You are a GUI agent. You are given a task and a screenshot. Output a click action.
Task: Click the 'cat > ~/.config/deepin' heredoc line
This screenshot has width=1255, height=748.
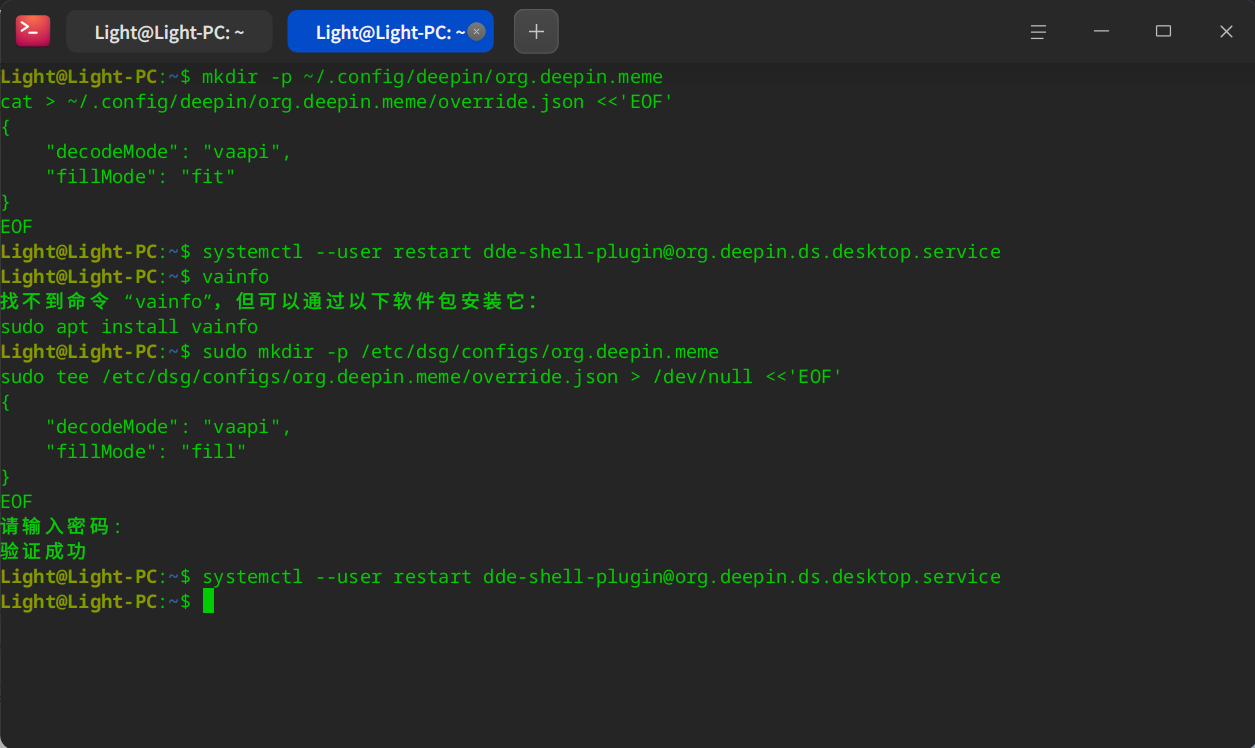tap(337, 102)
